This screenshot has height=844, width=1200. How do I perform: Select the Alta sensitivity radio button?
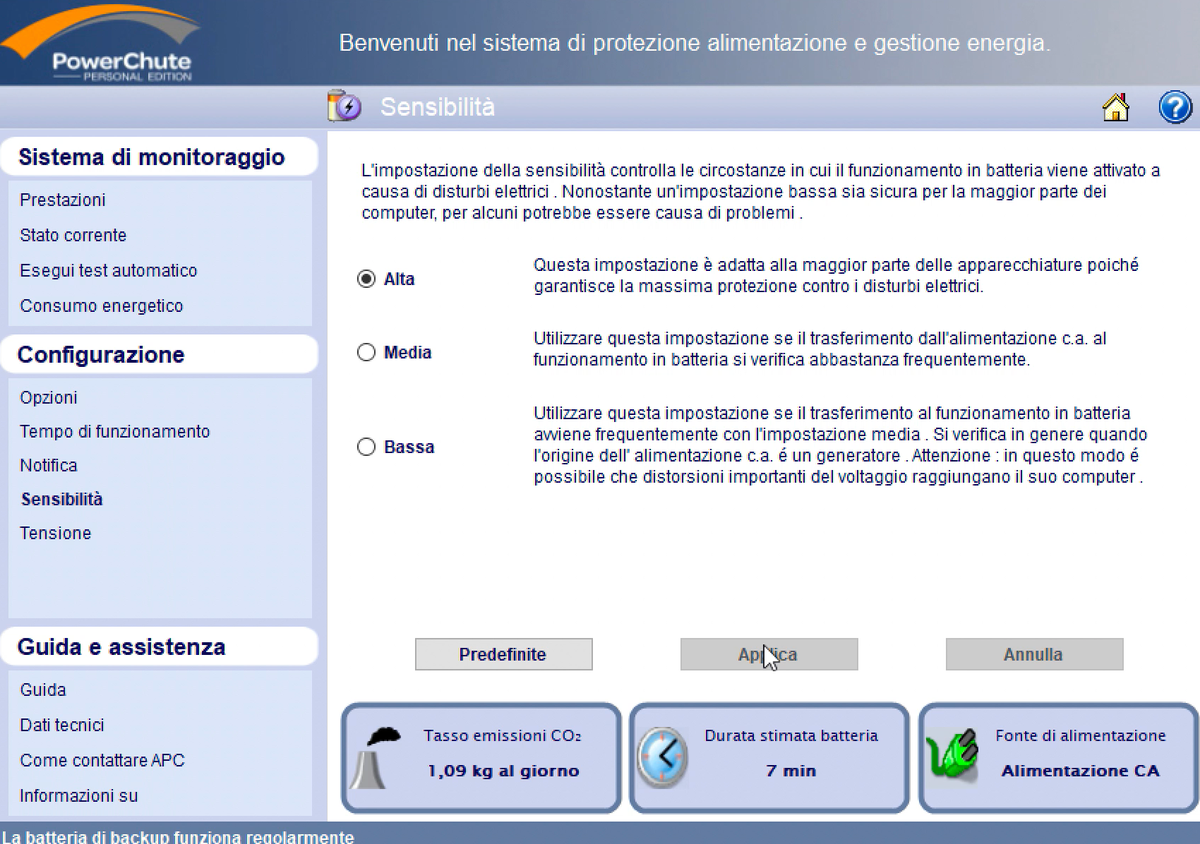point(366,279)
